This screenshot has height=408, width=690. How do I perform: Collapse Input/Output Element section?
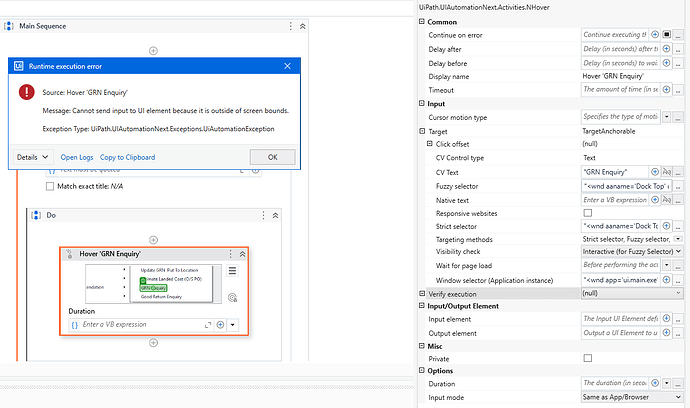(x=422, y=305)
